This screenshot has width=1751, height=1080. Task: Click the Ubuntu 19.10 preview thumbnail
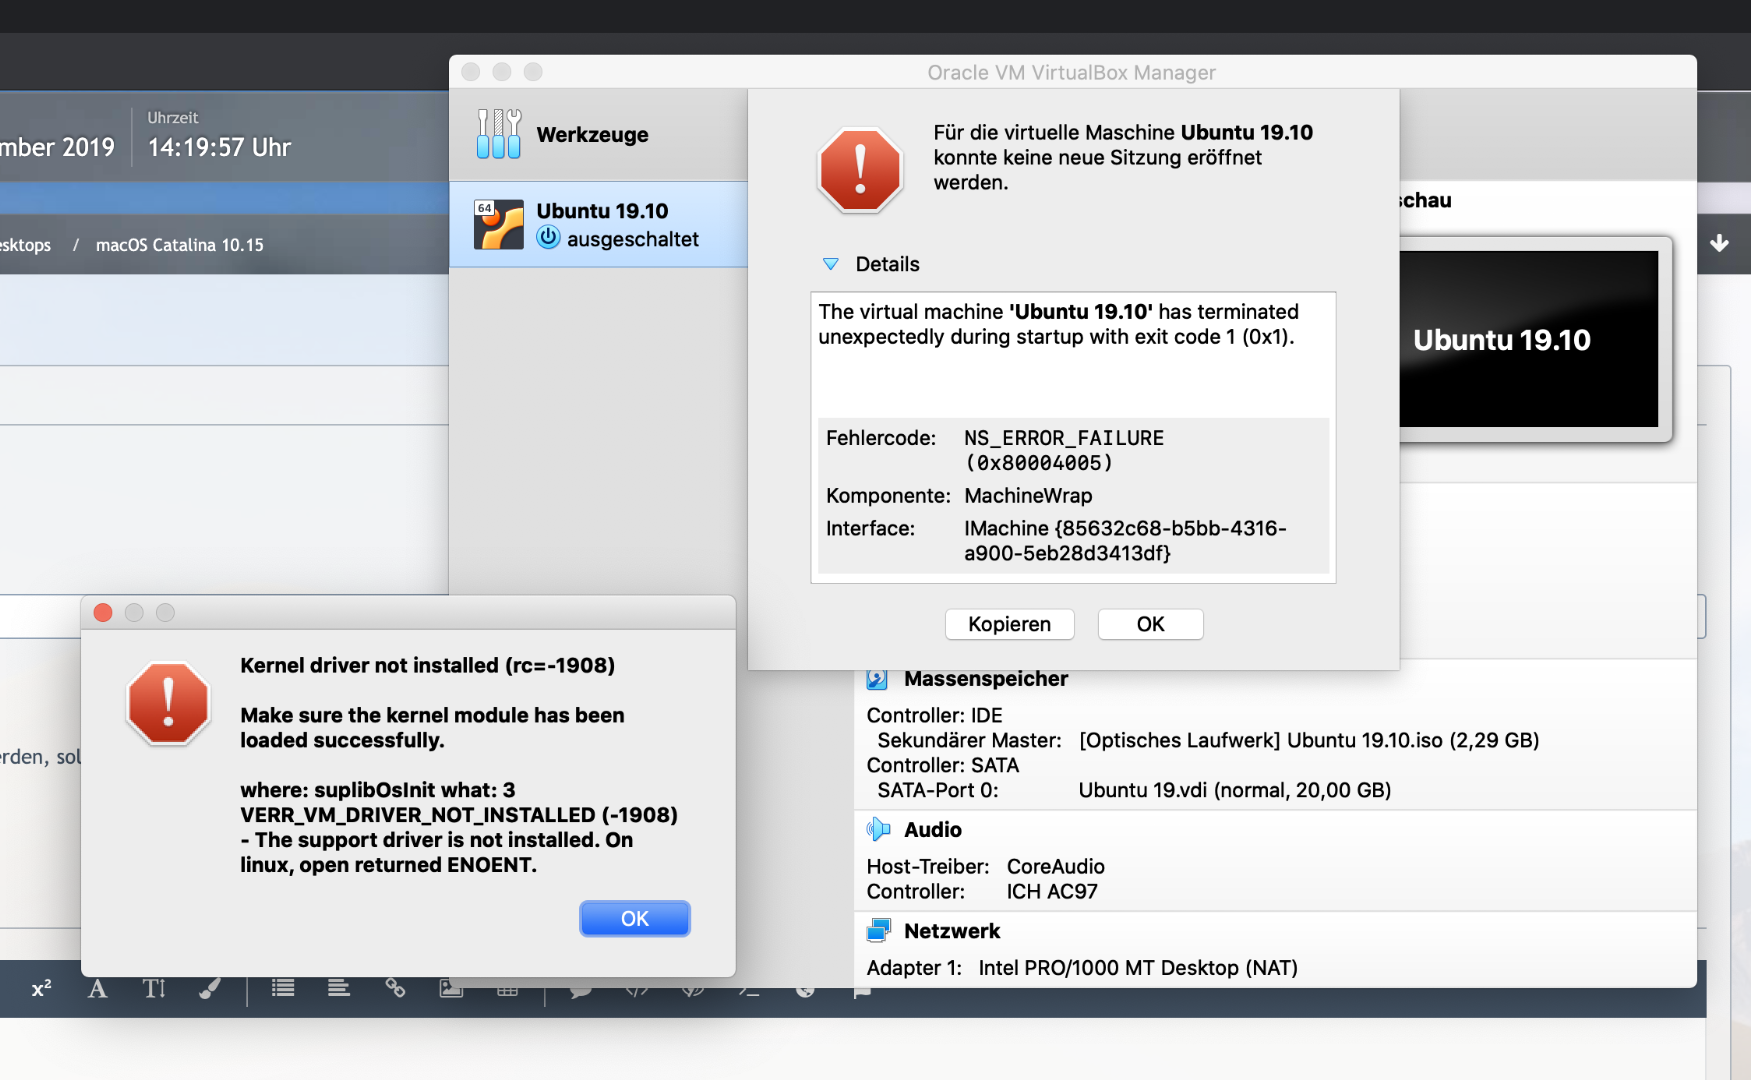click(x=1529, y=339)
